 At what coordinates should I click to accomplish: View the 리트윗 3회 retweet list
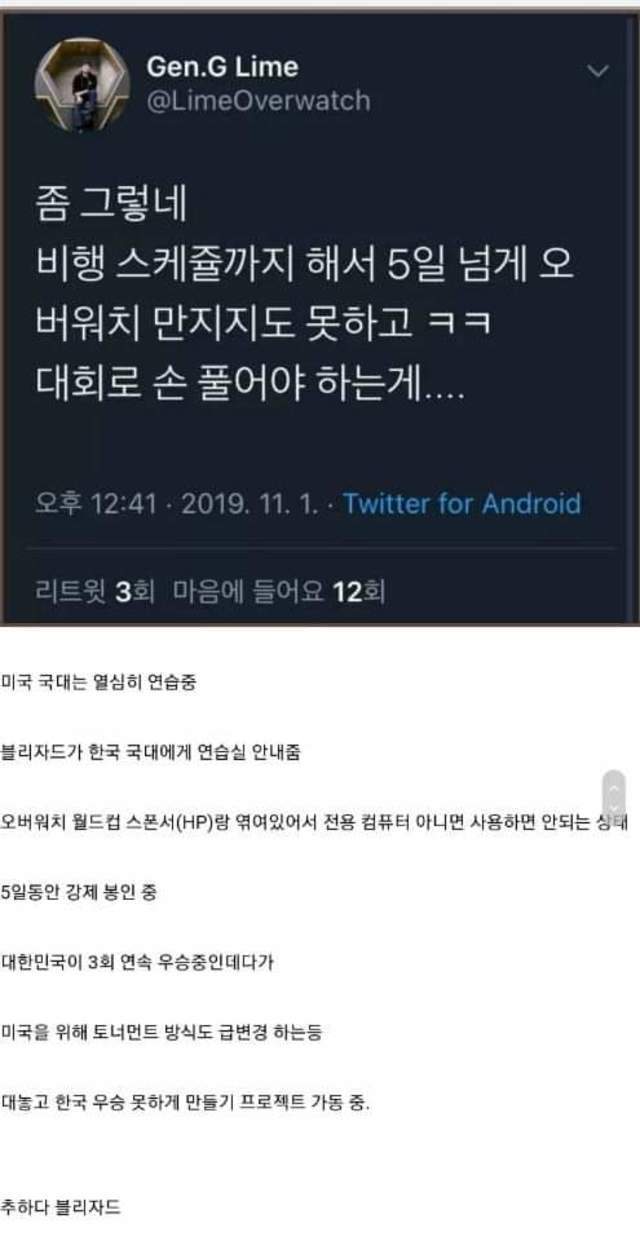click(94, 591)
